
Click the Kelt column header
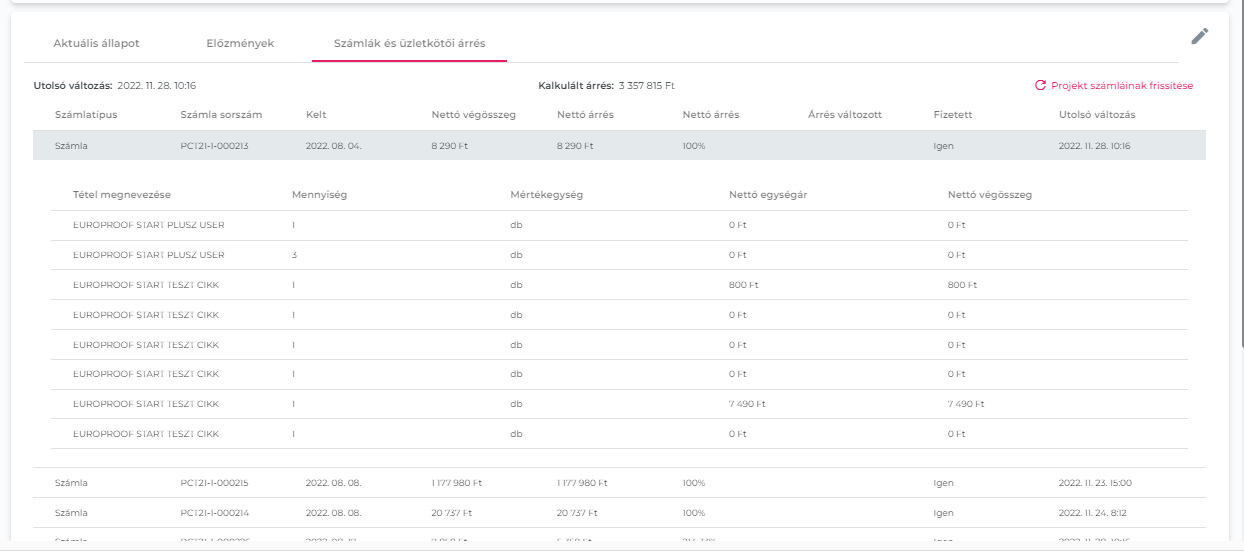point(316,115)
